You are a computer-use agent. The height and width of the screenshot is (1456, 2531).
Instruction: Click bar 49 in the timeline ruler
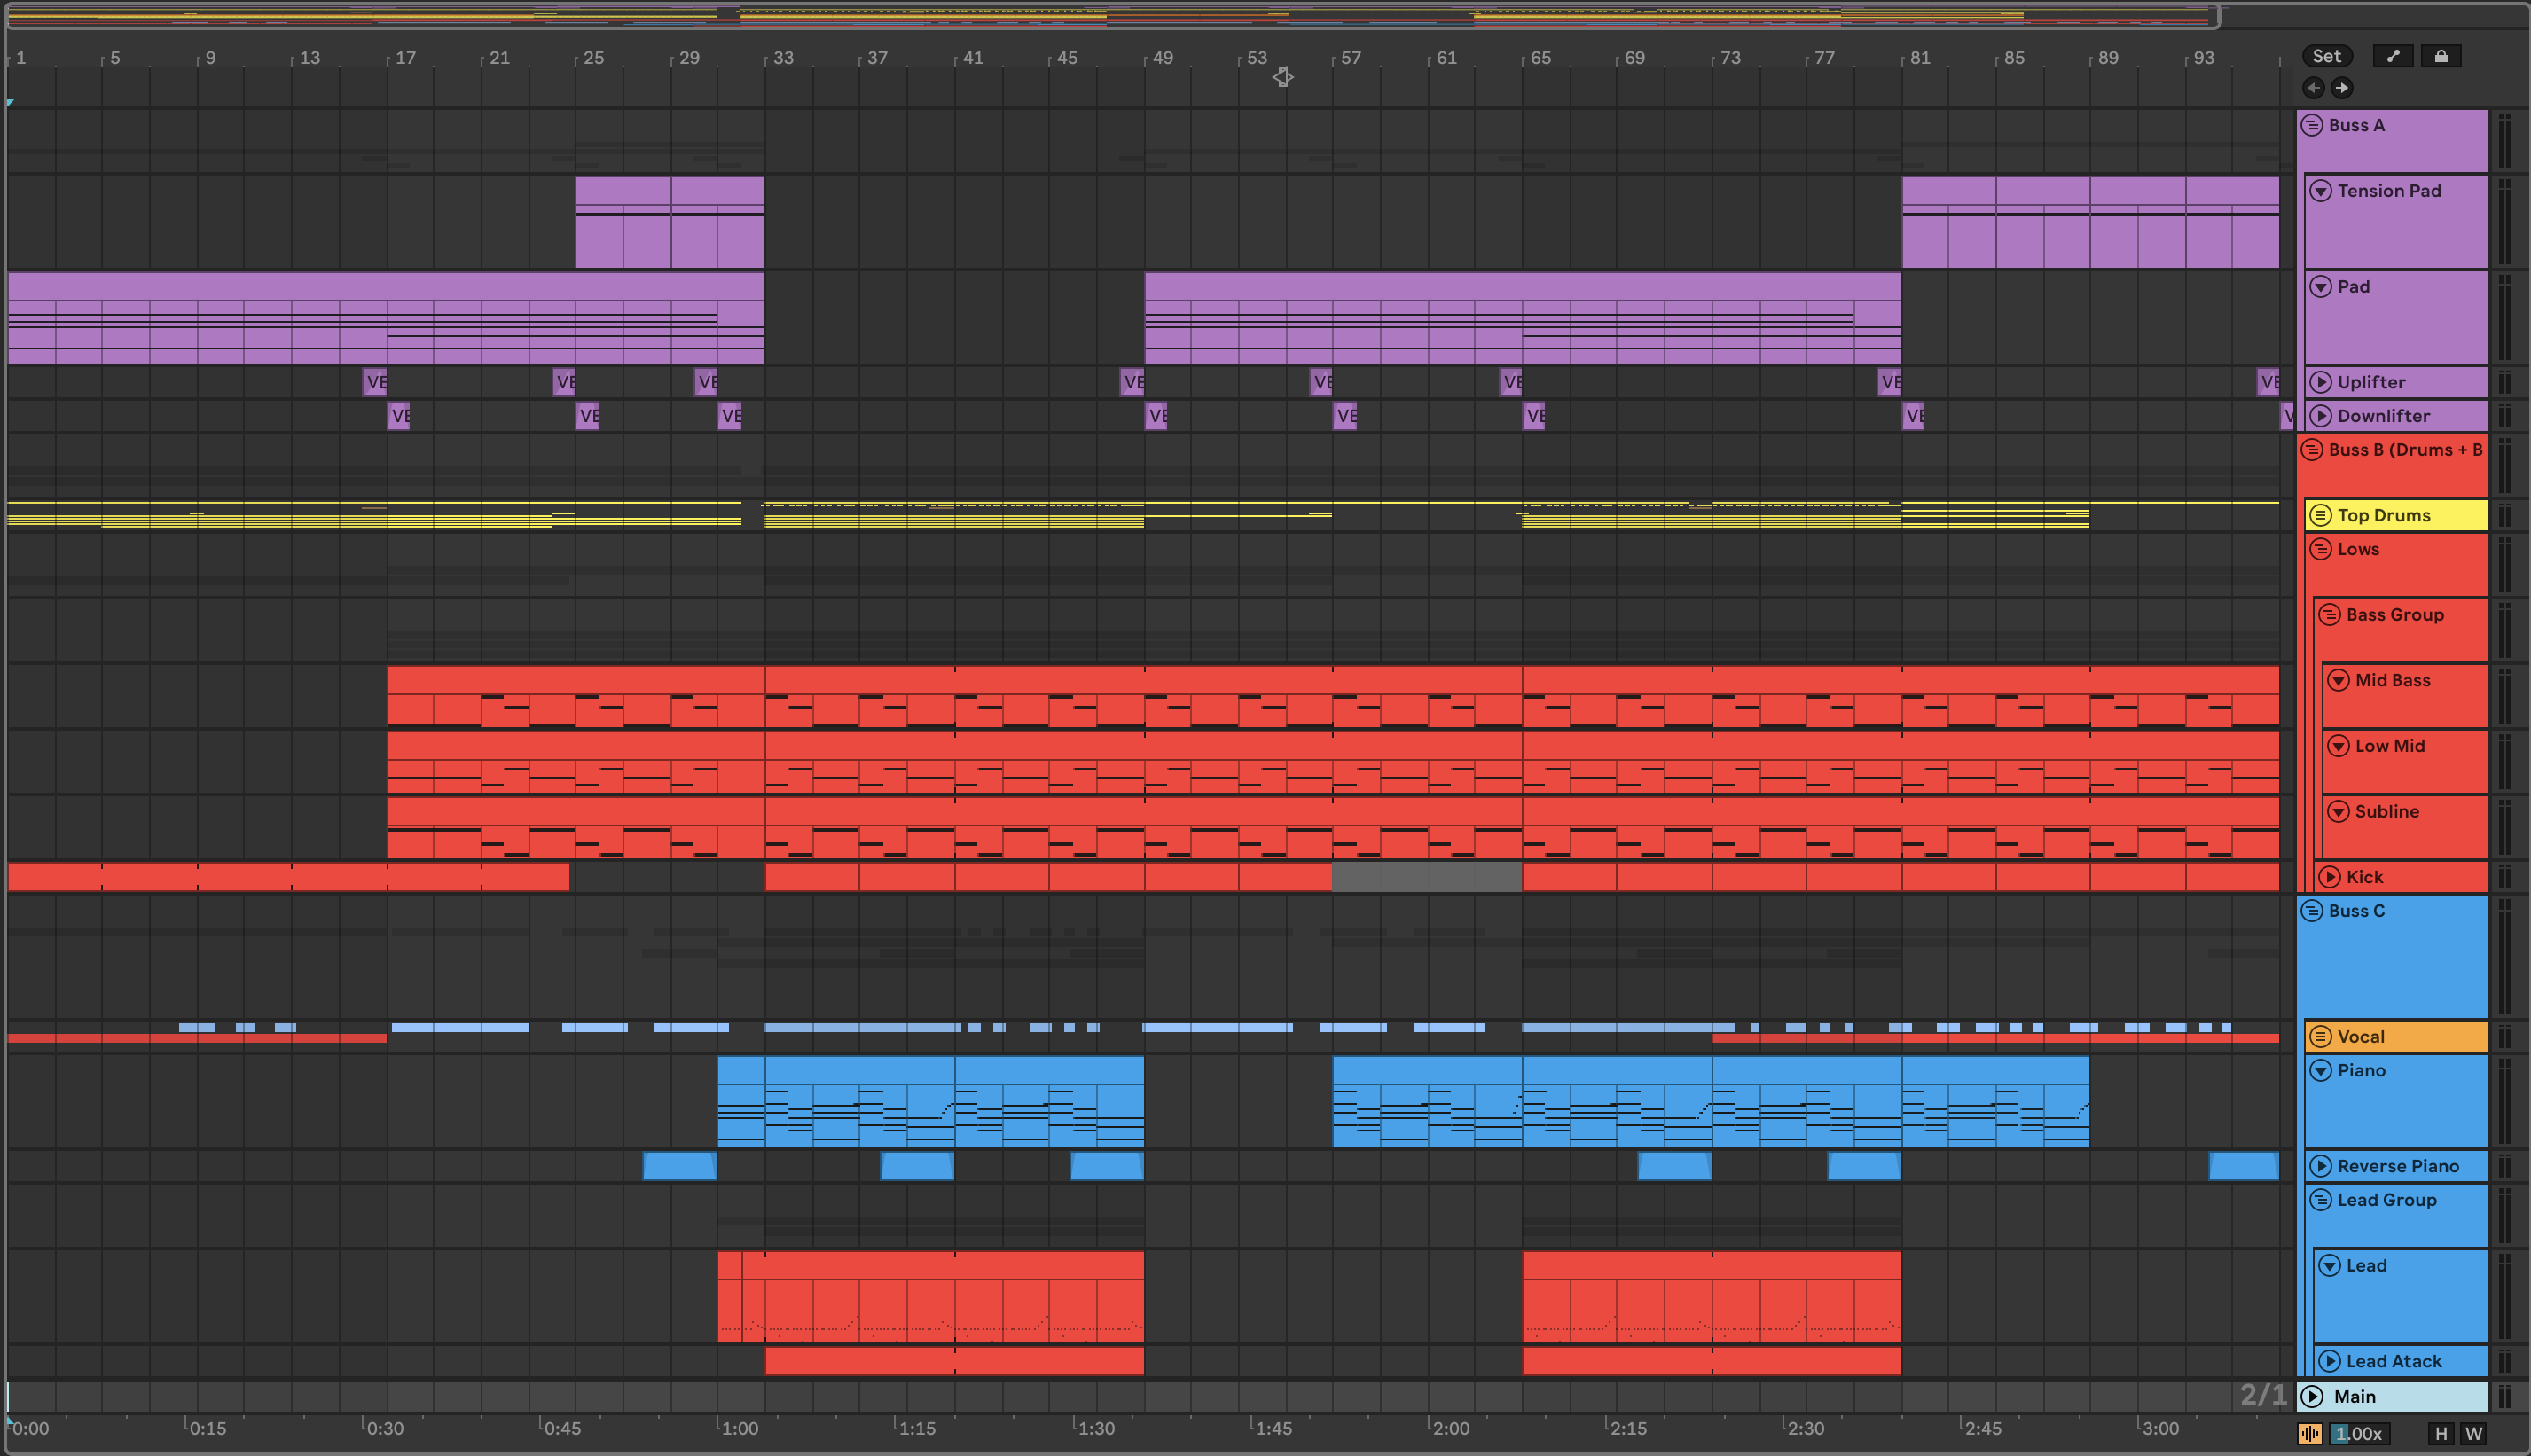tap(1160, 58)
